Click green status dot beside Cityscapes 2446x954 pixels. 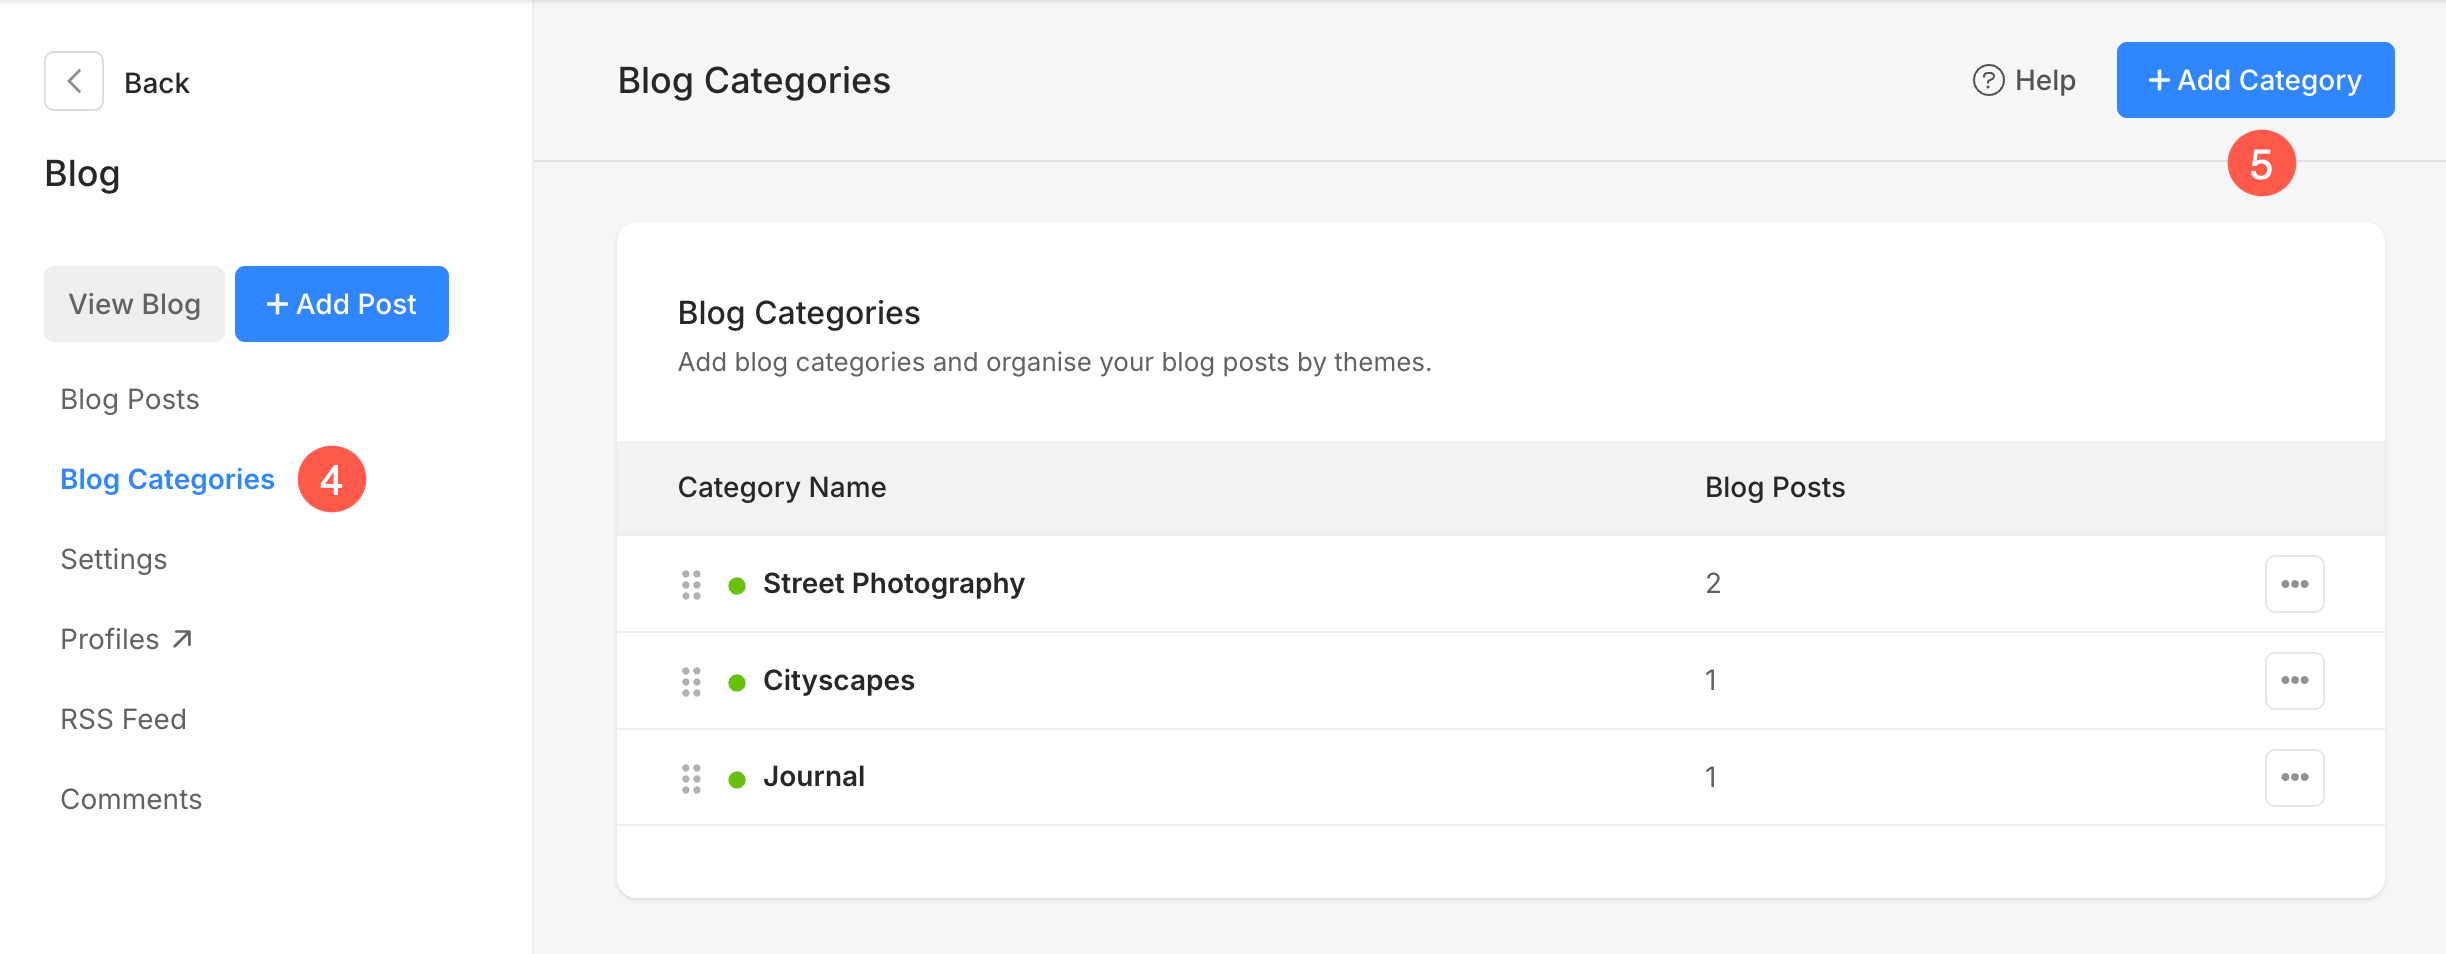point(737,683)
